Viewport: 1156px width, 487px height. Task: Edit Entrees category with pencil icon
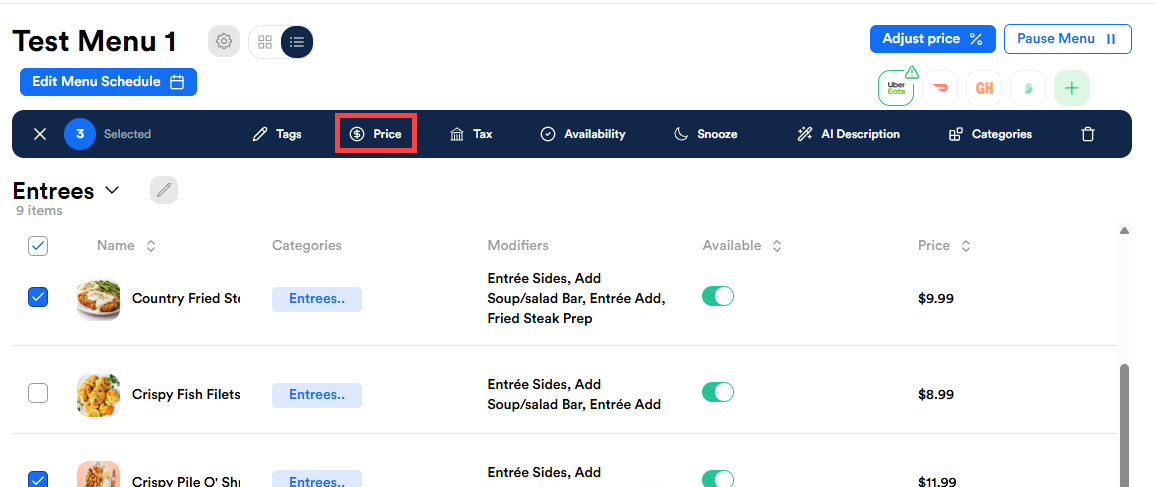pyautogui.click(x=164, y=190)
